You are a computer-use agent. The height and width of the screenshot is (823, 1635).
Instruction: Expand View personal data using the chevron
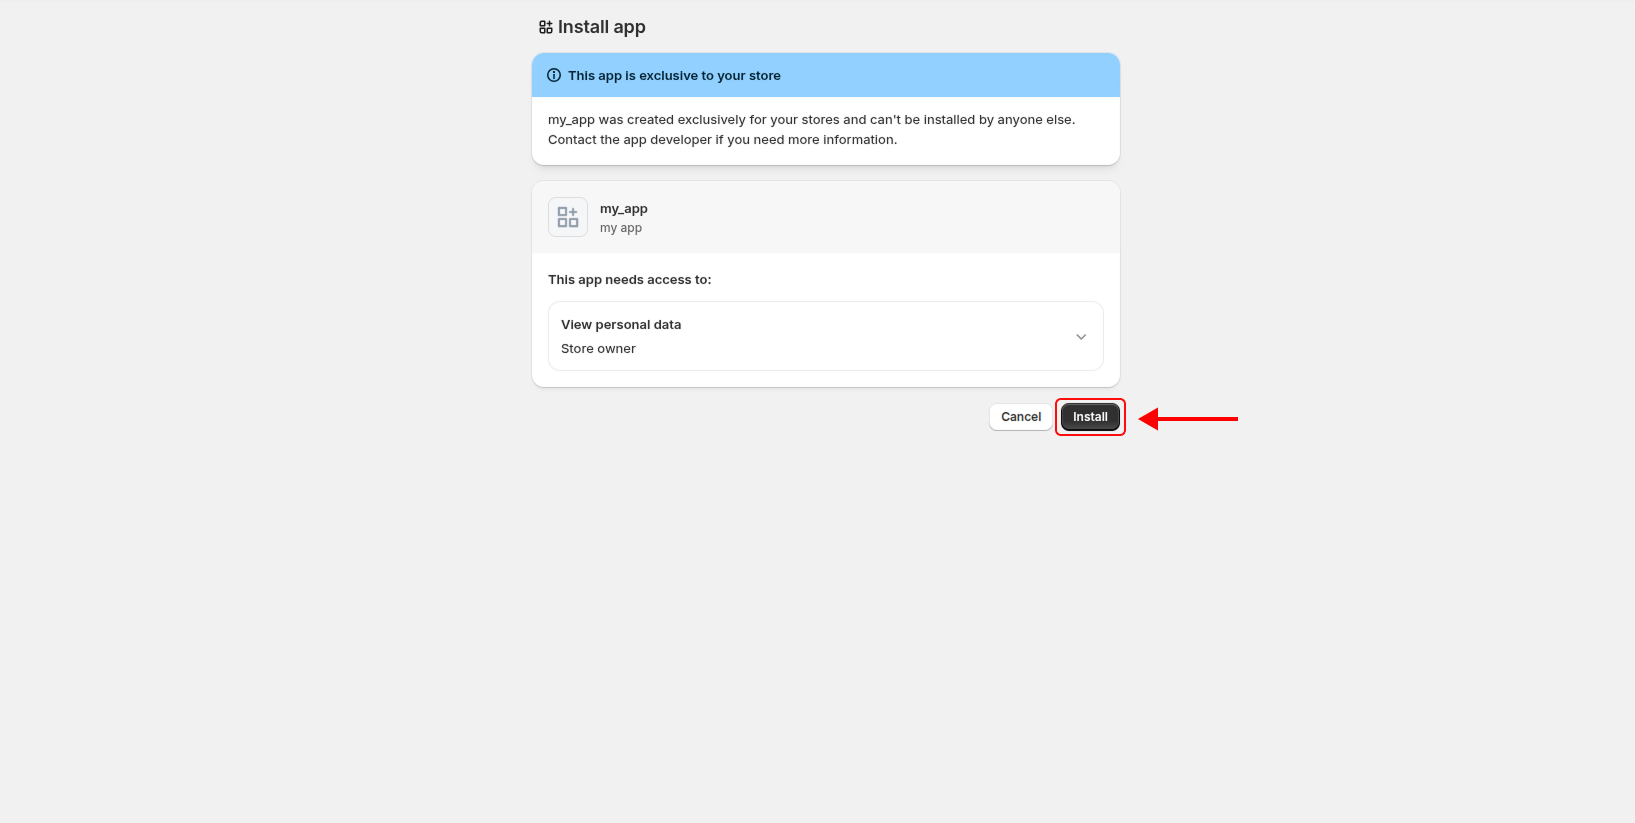pyautogui.click(x=1081, y=337)
